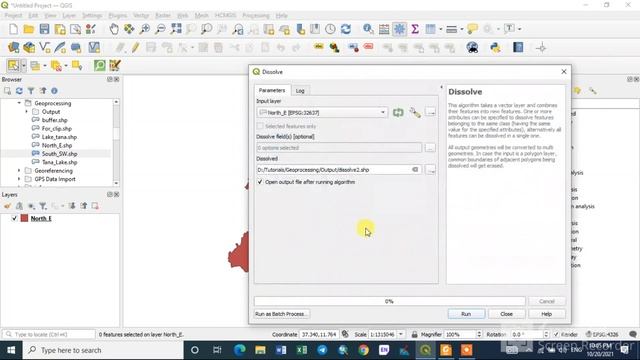
Task: Click iterate over input layer icon
Action: click(398, 112)
